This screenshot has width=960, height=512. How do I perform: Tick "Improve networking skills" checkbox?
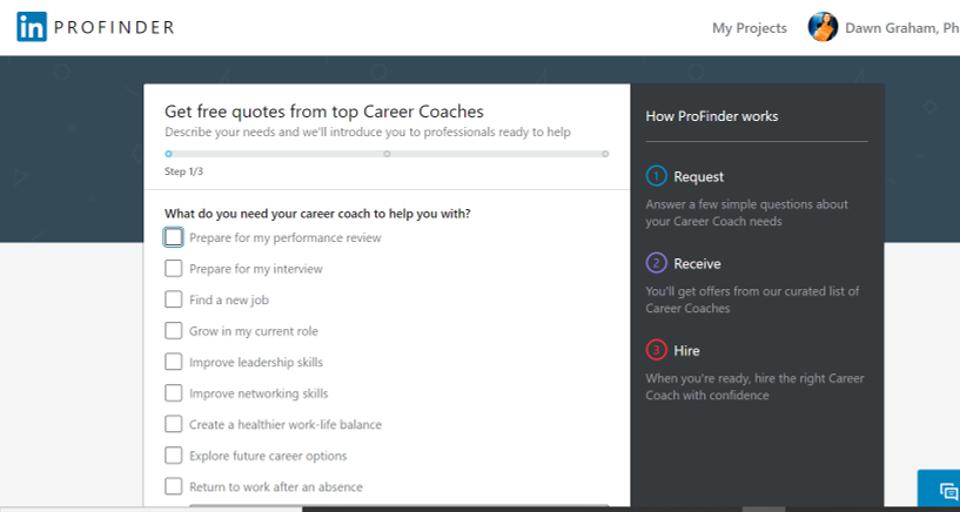[x=174, y=393]
